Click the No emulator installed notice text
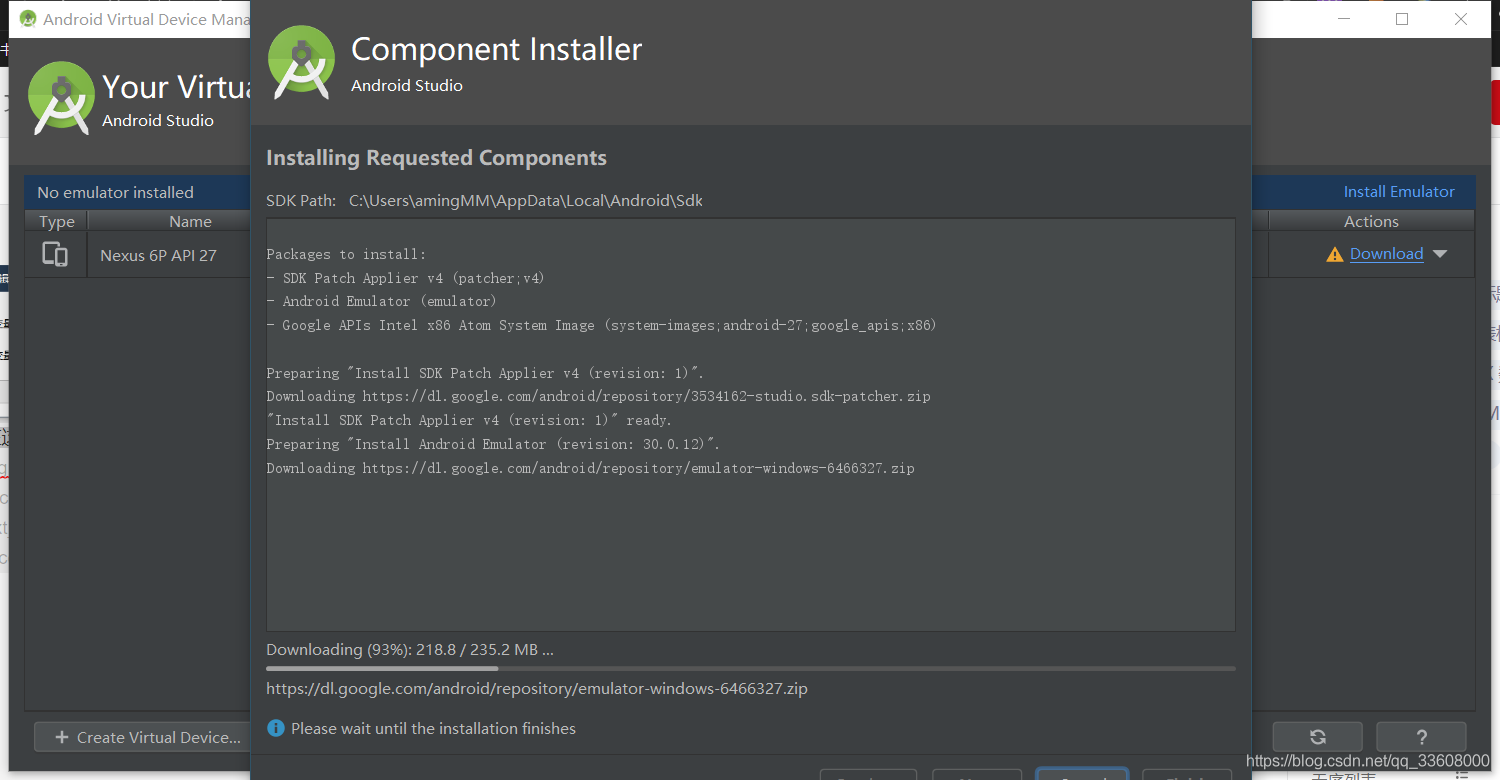Image resolution: width=1500 pixels, height=780 pixels. point(115,192)
